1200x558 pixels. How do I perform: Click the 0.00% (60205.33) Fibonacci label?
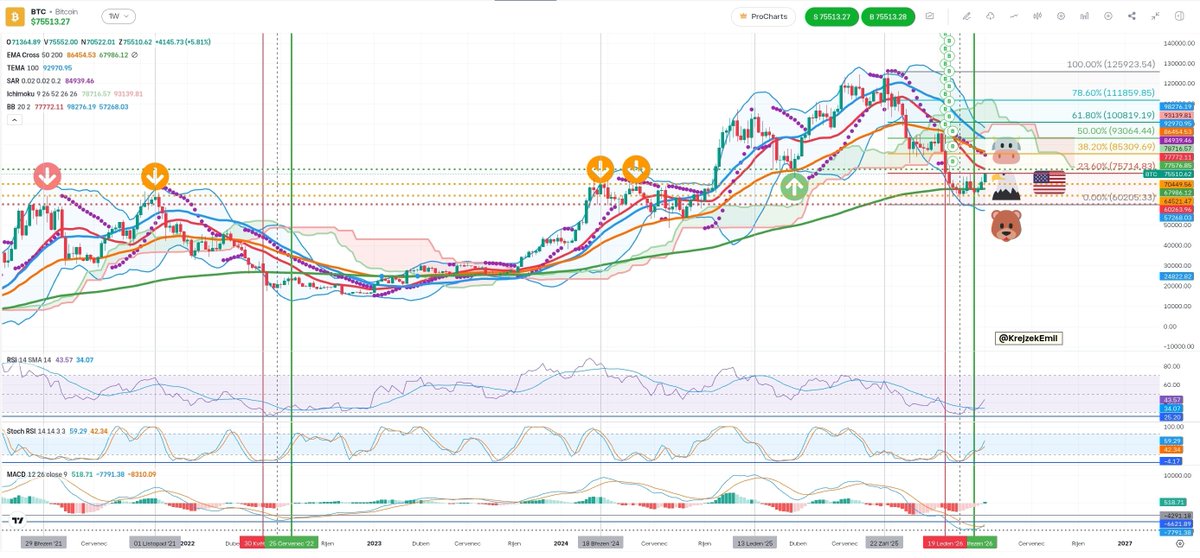[x=1119, y=197]
